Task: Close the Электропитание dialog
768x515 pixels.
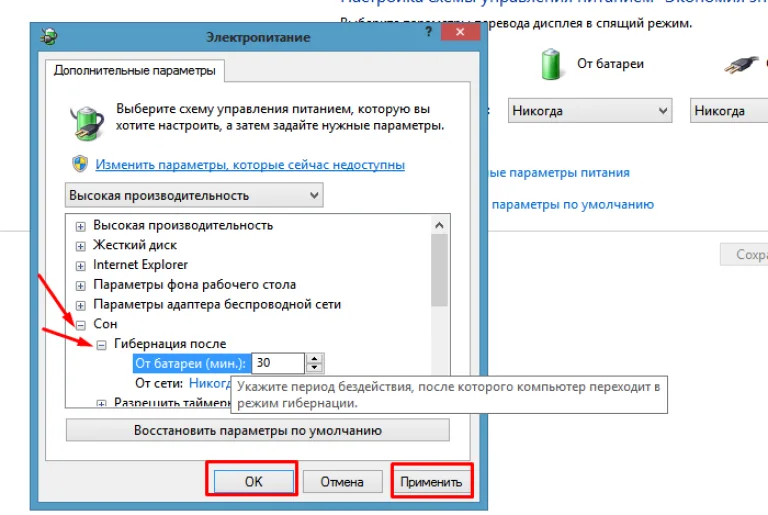Action: pos(460,32)
